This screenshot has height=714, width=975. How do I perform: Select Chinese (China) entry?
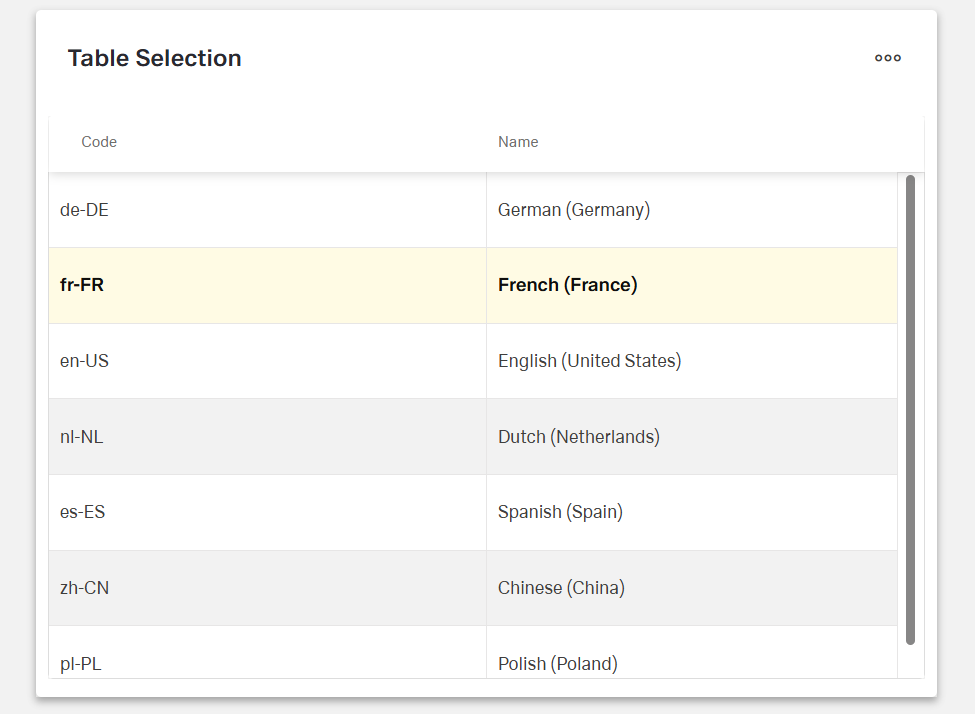coord(560,588)
